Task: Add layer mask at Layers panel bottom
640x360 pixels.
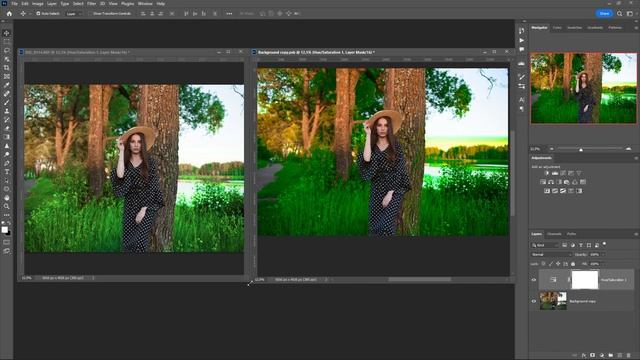Action: pyautogui.click(x=593, y=355)
